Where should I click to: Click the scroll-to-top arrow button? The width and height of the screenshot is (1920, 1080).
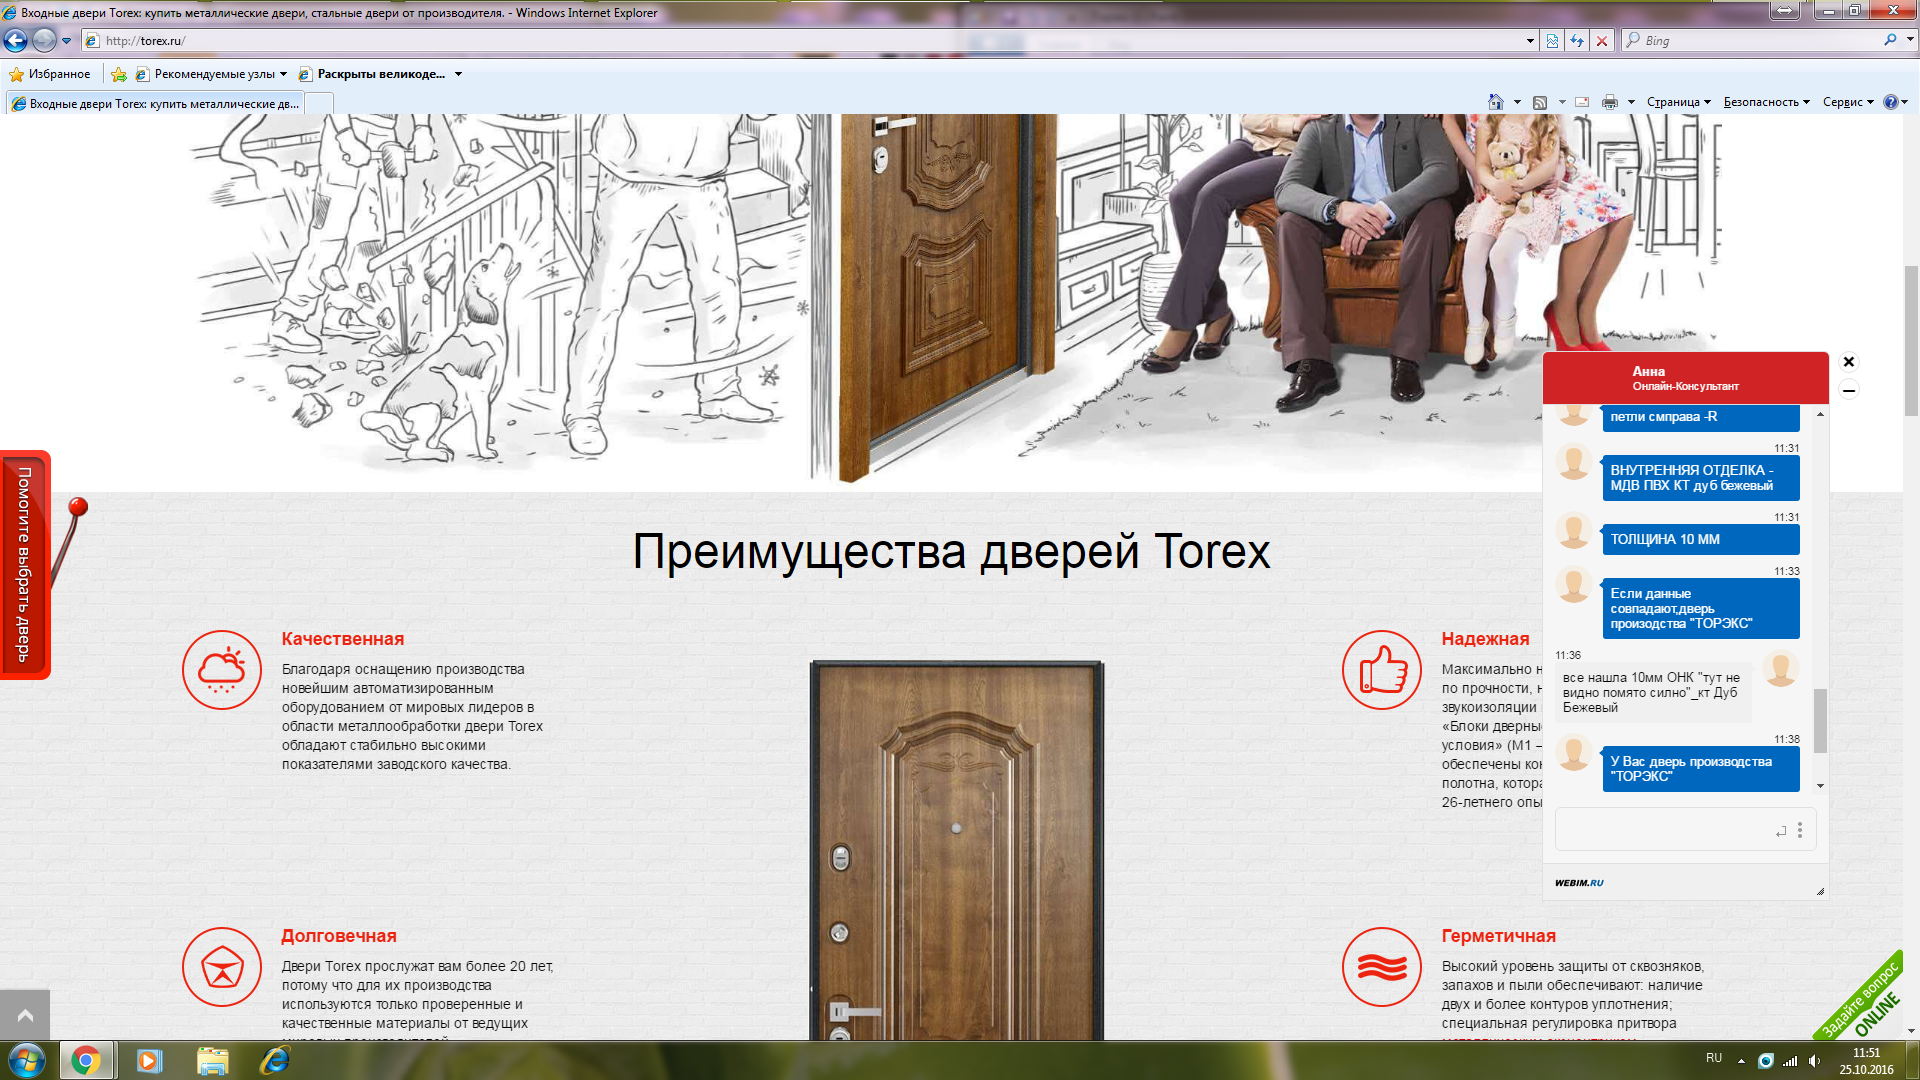[x=25, y=1015]
